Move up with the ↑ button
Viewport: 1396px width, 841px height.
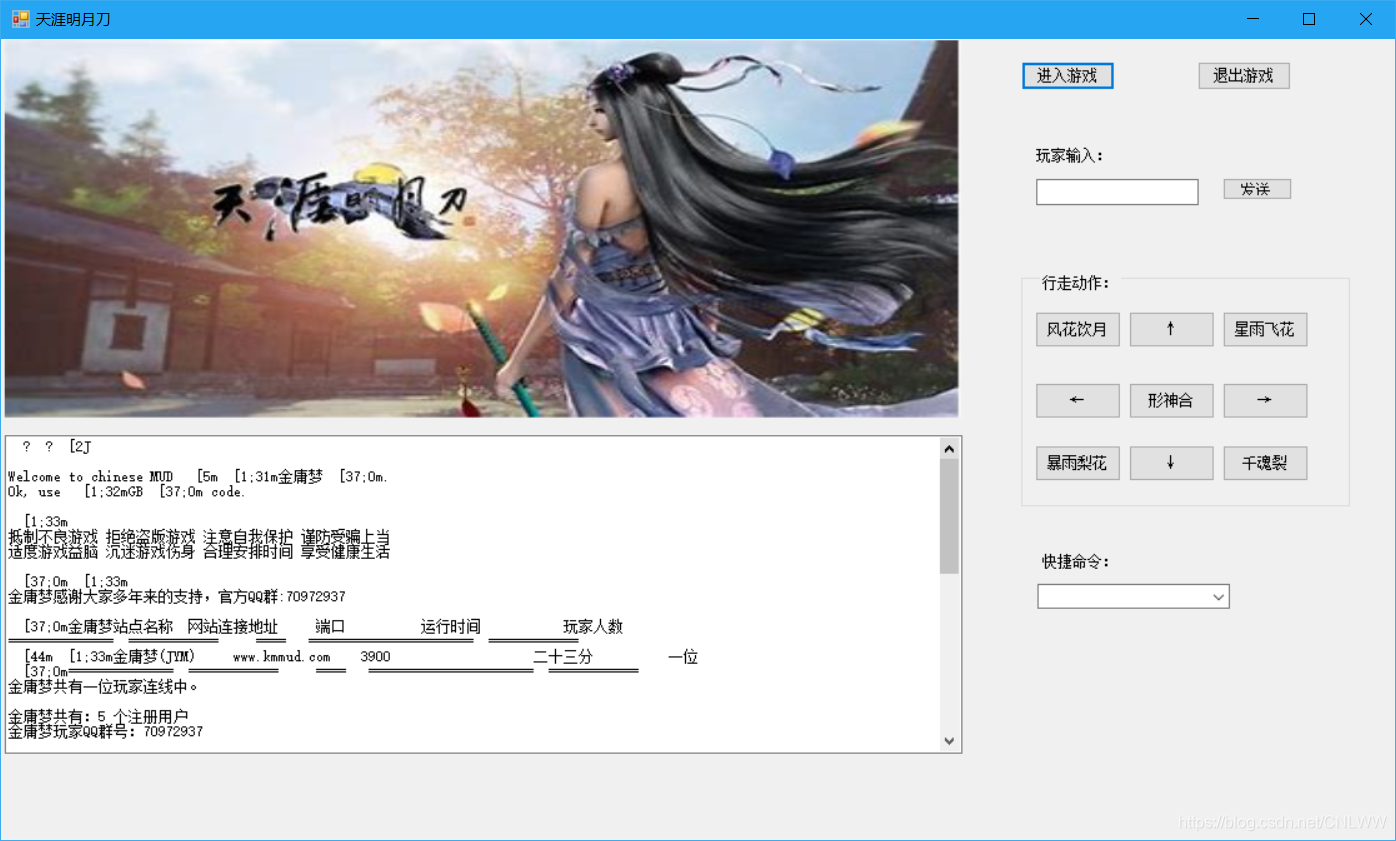(1171, 329)
